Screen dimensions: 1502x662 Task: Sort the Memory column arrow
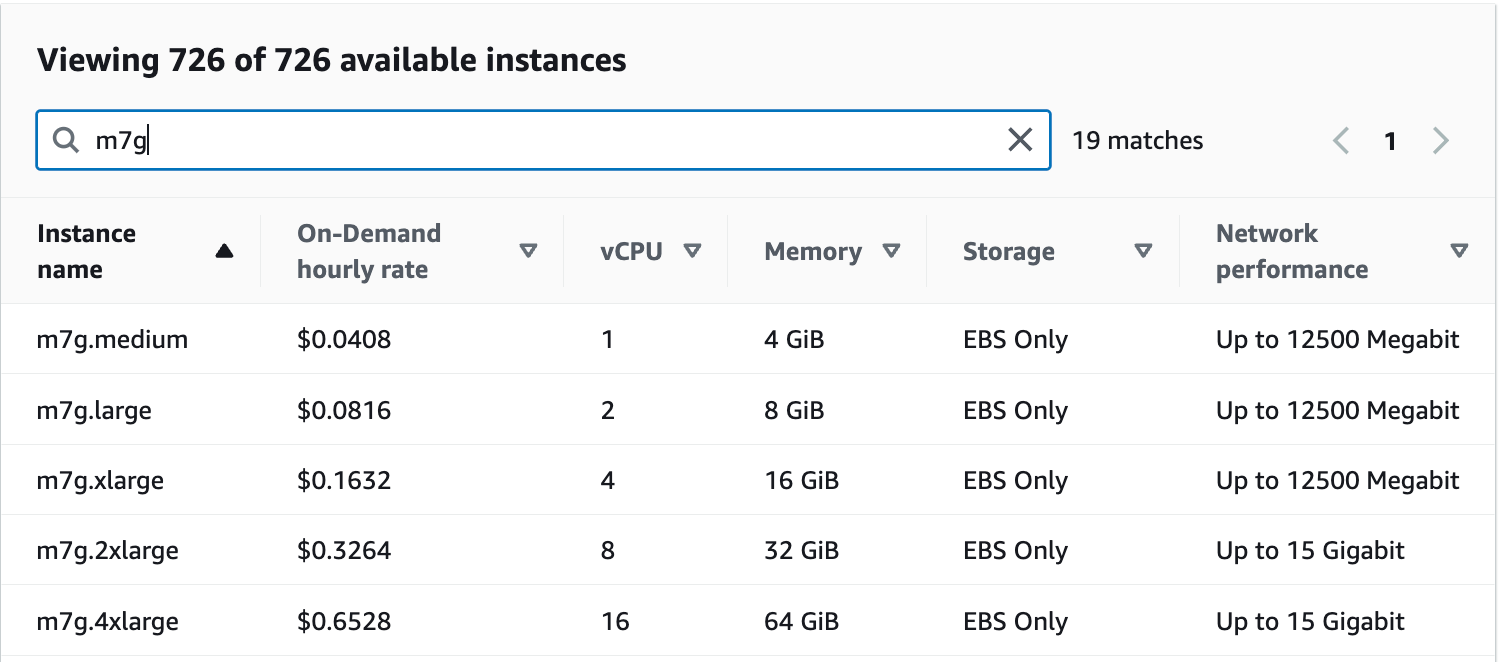(892, 252)
